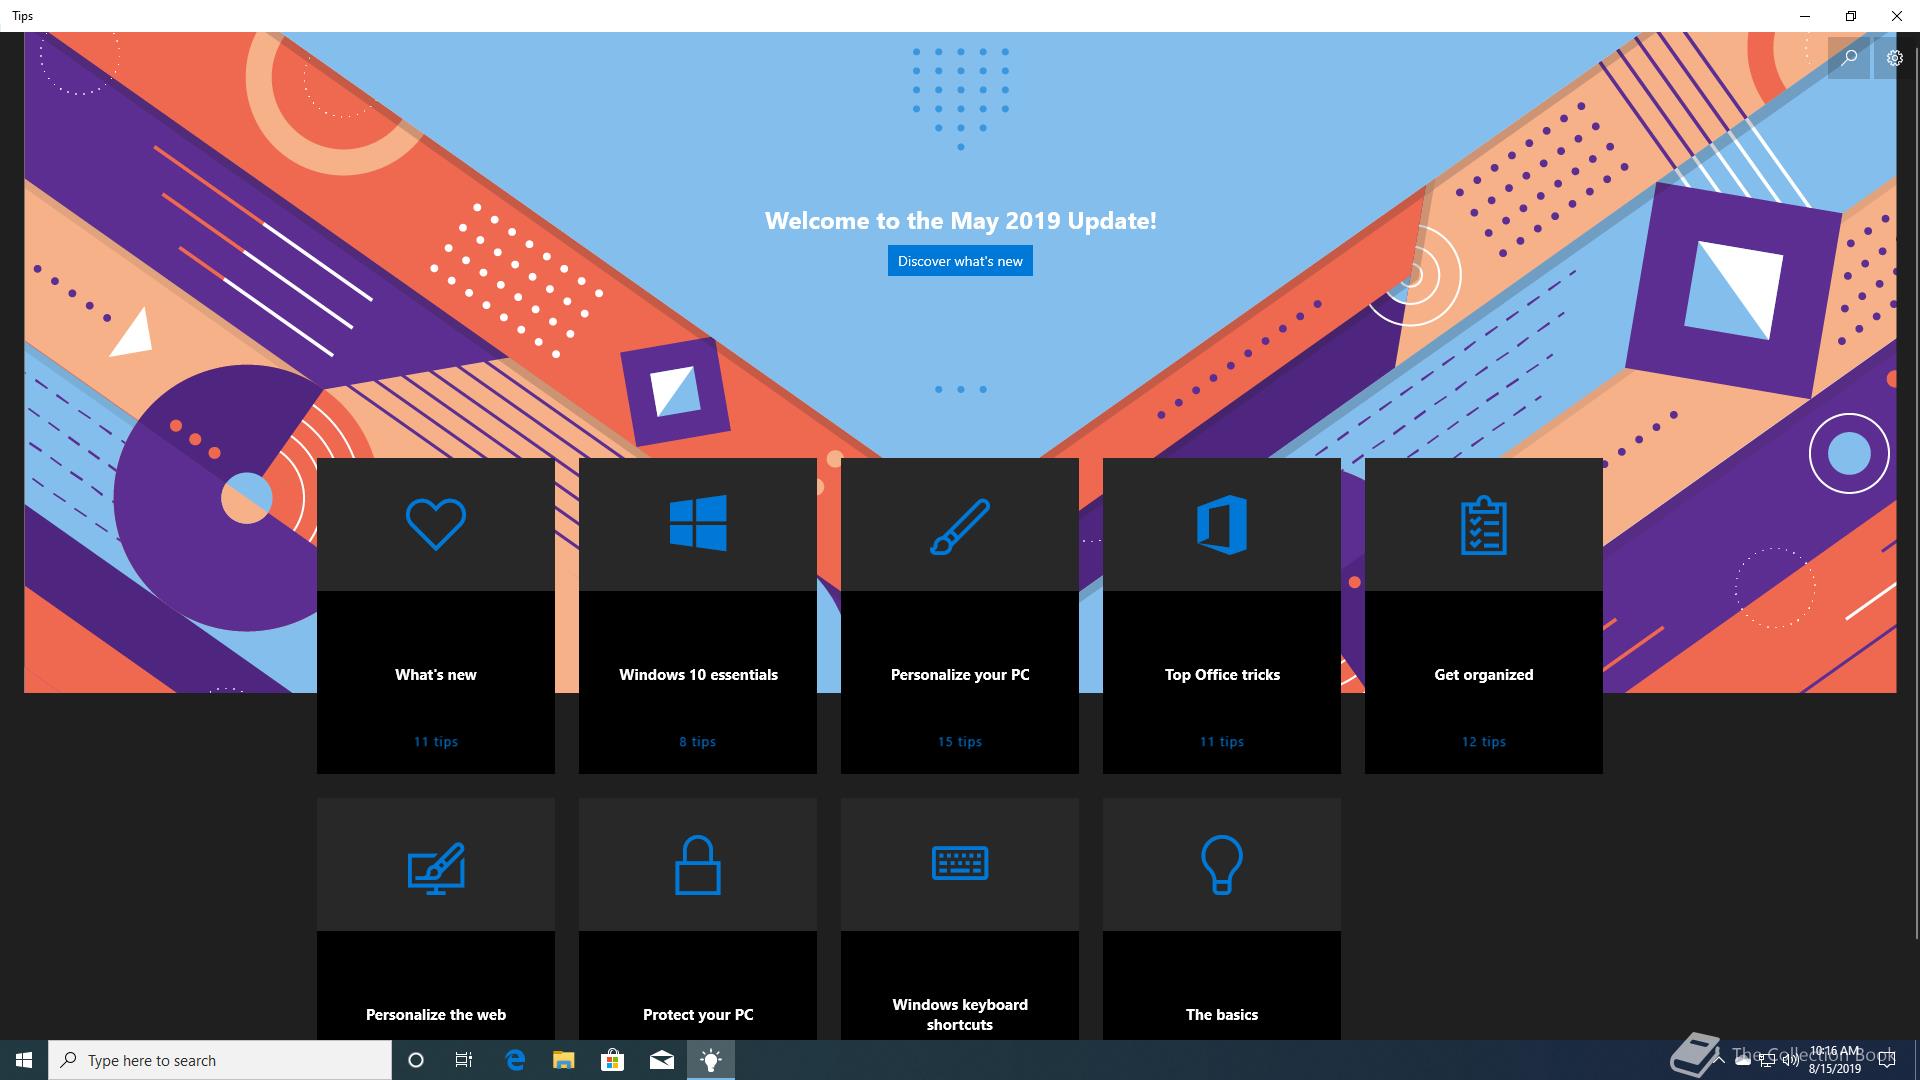
Task: Click the padlock icon on Protect your PC
Action: click(x=698, y=865)
